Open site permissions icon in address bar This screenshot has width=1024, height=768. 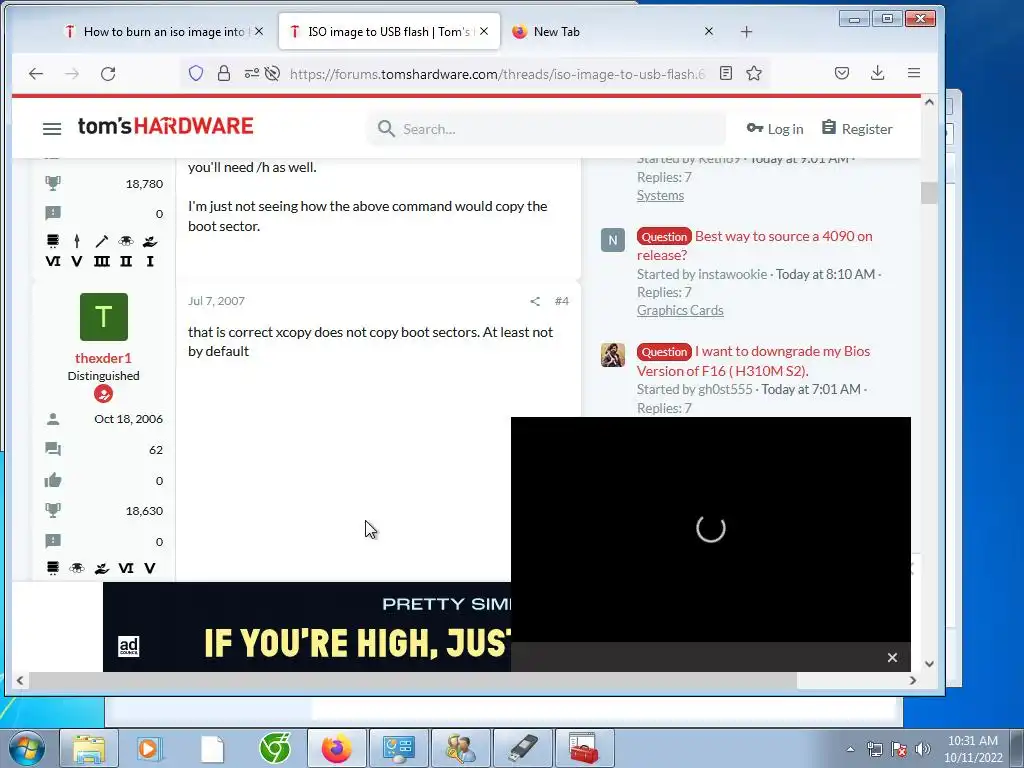coord(251,74)
